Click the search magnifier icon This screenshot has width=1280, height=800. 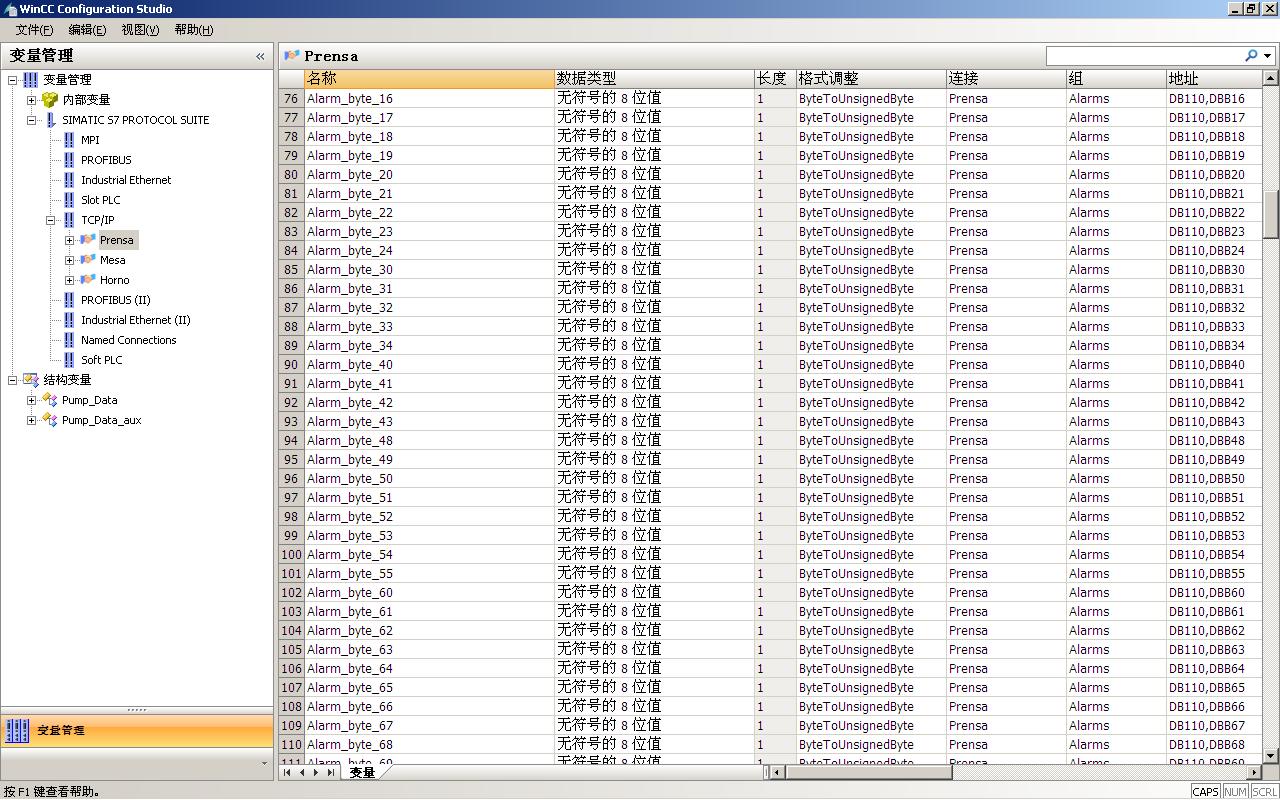(1251, 56)
